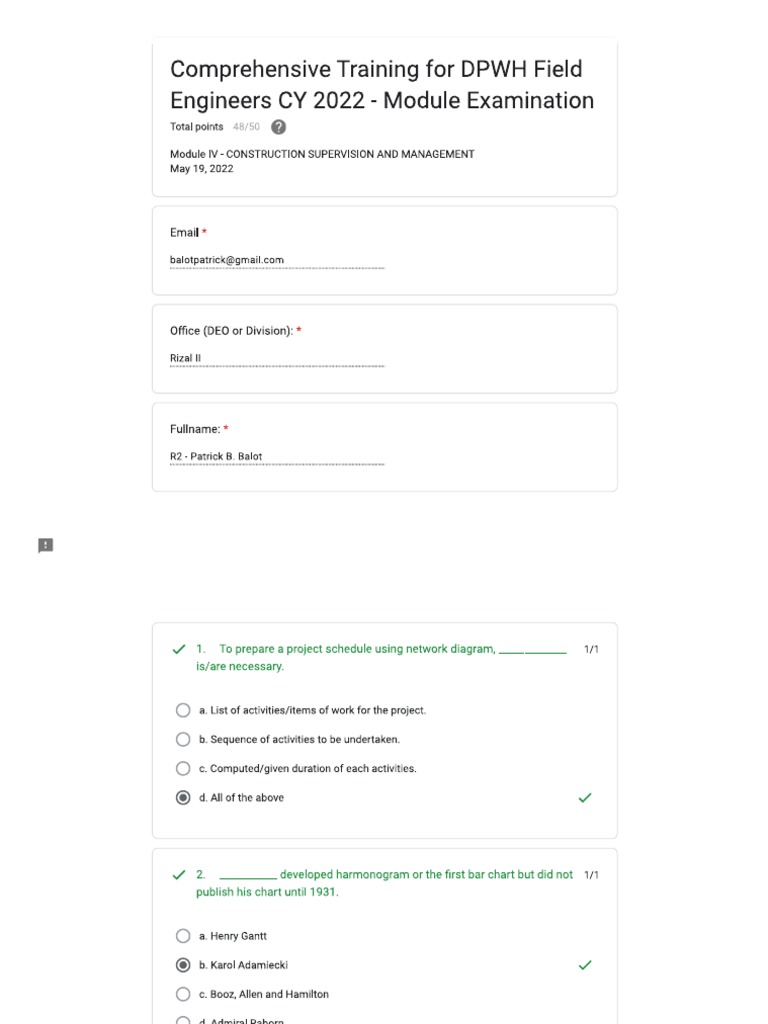This screenshot has height=1024, width=768.
Task: Click the green checkmark beside question 1
Action: tap(179, 649)
